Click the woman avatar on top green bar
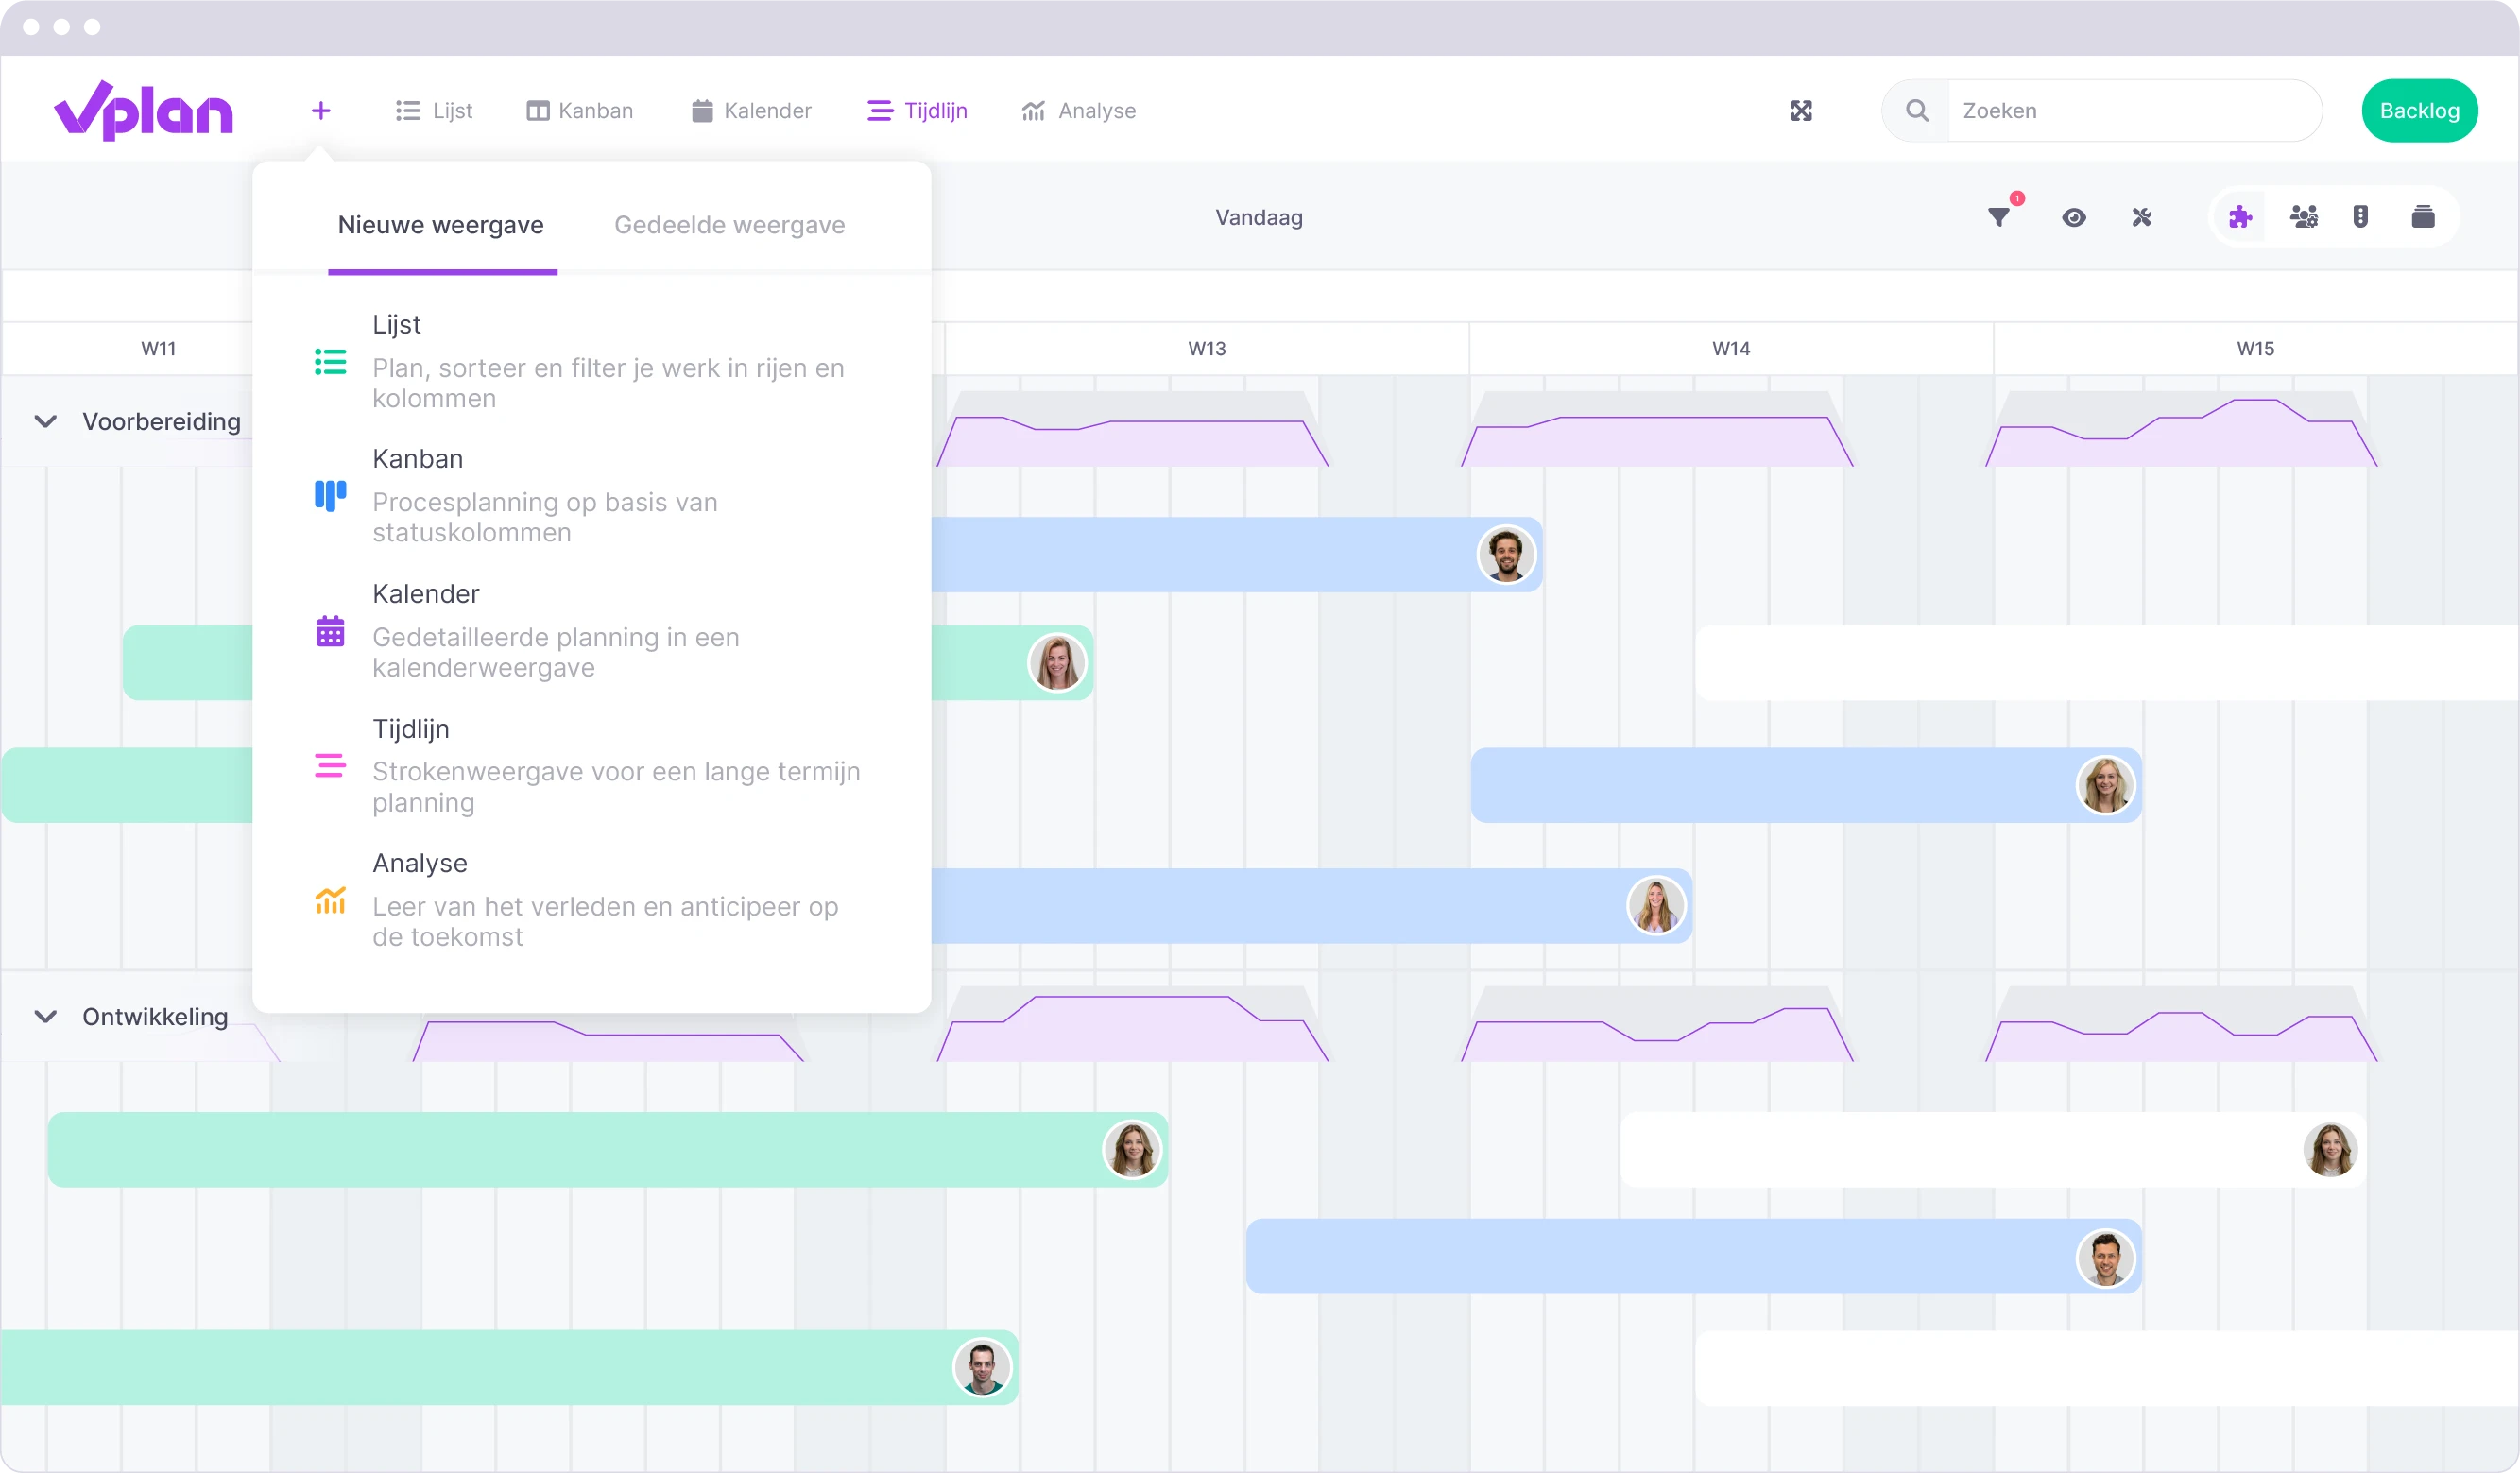Screen dimensions: 2520x1473 (1057, 663)
